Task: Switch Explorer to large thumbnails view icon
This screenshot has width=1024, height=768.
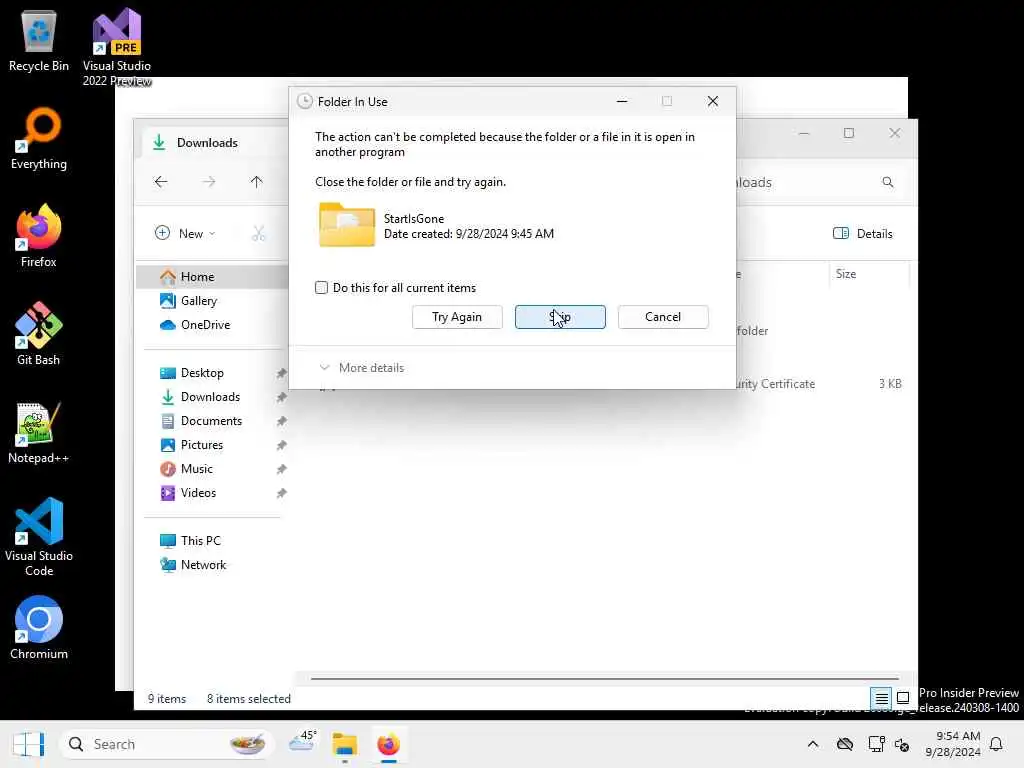Action: 903,698
